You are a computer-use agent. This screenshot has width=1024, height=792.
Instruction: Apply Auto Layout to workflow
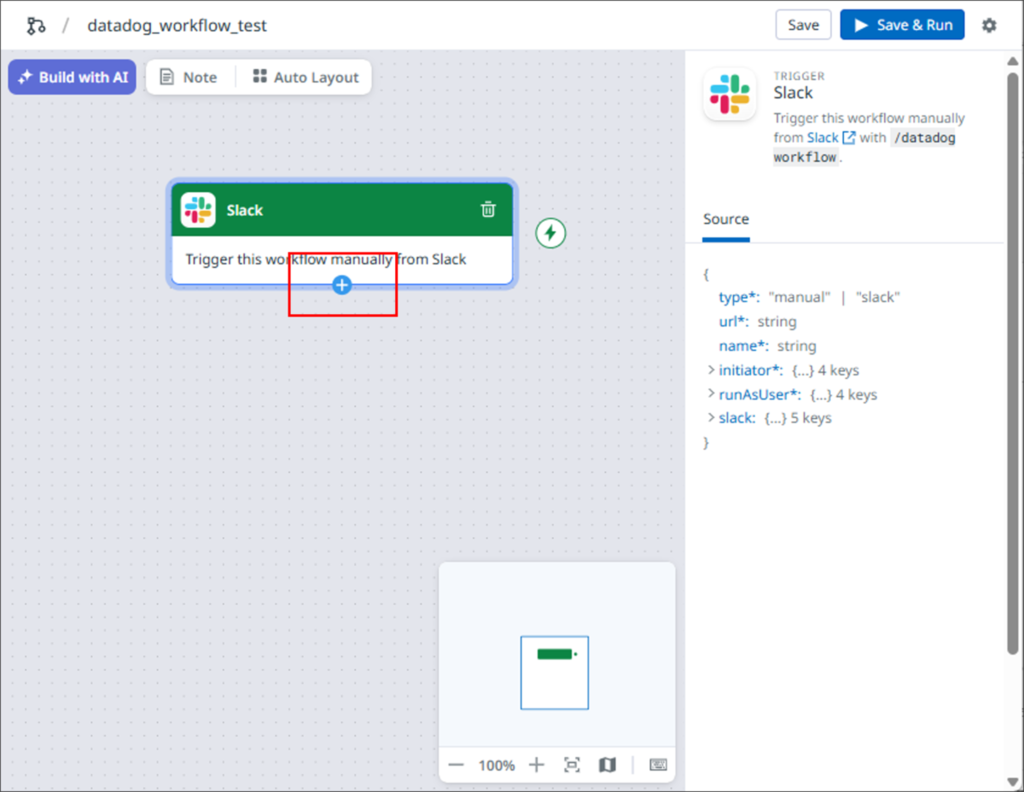tap(306, 77)
